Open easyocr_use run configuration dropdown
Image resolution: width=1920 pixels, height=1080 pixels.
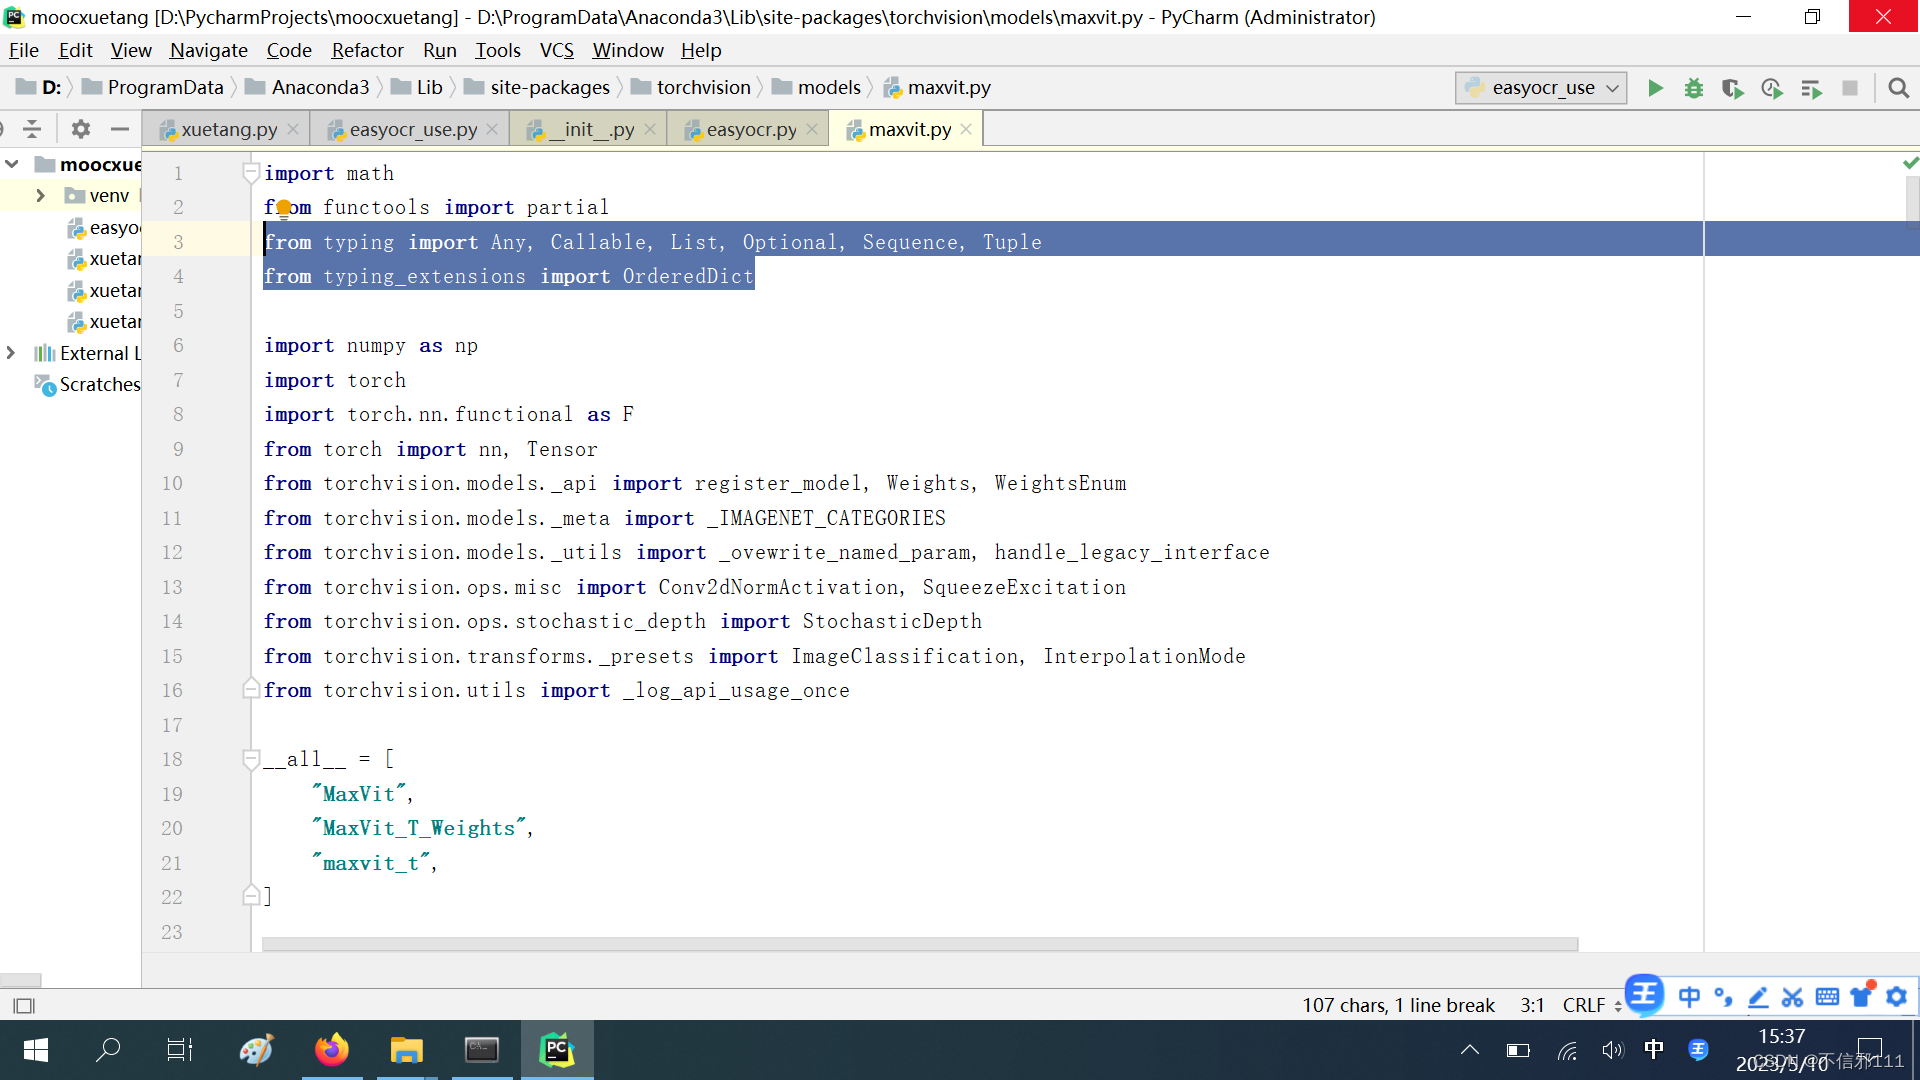1541,88
